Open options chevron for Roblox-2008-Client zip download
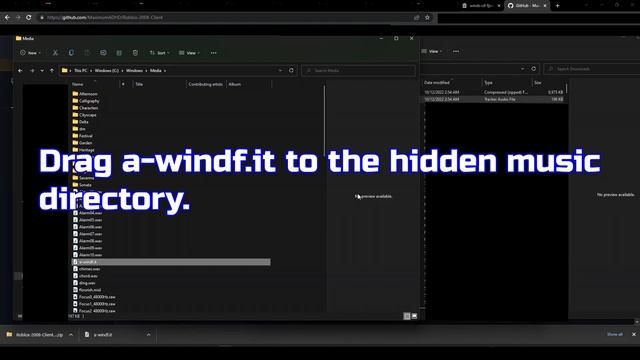 point(71,335)
